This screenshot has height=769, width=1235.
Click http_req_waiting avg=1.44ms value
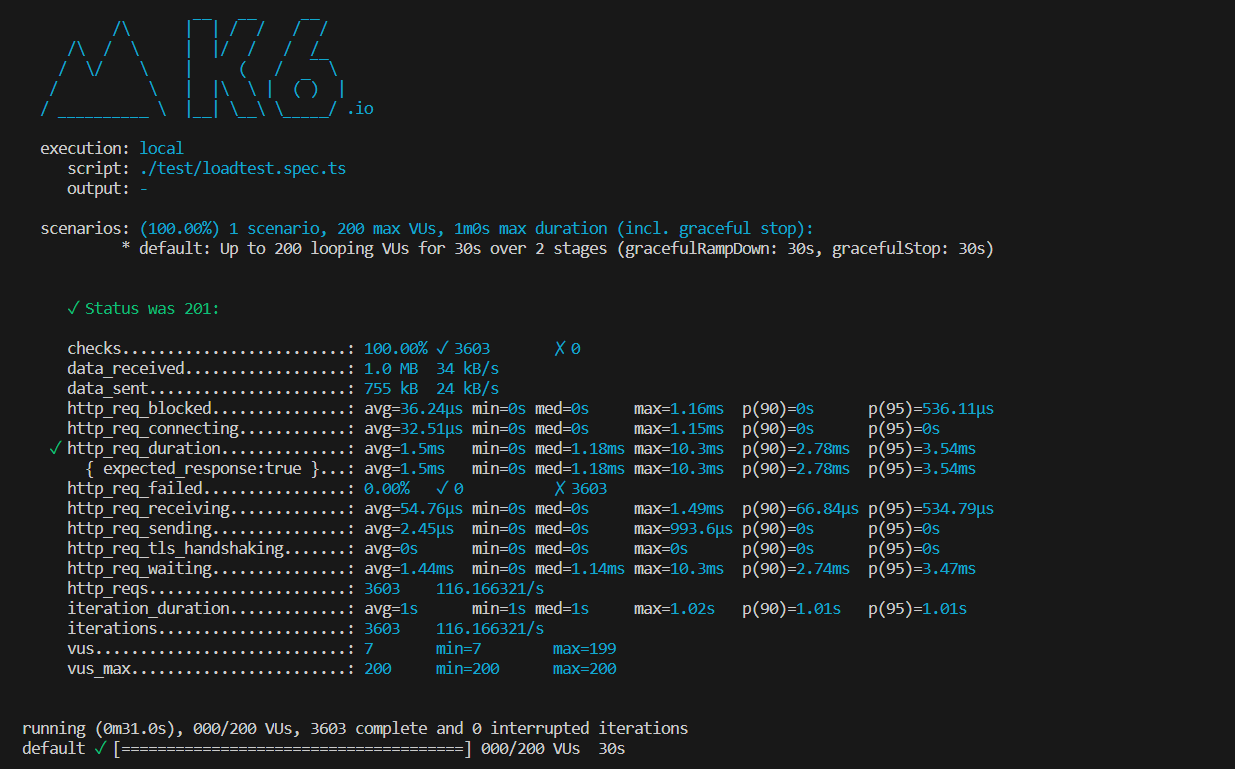409,568
